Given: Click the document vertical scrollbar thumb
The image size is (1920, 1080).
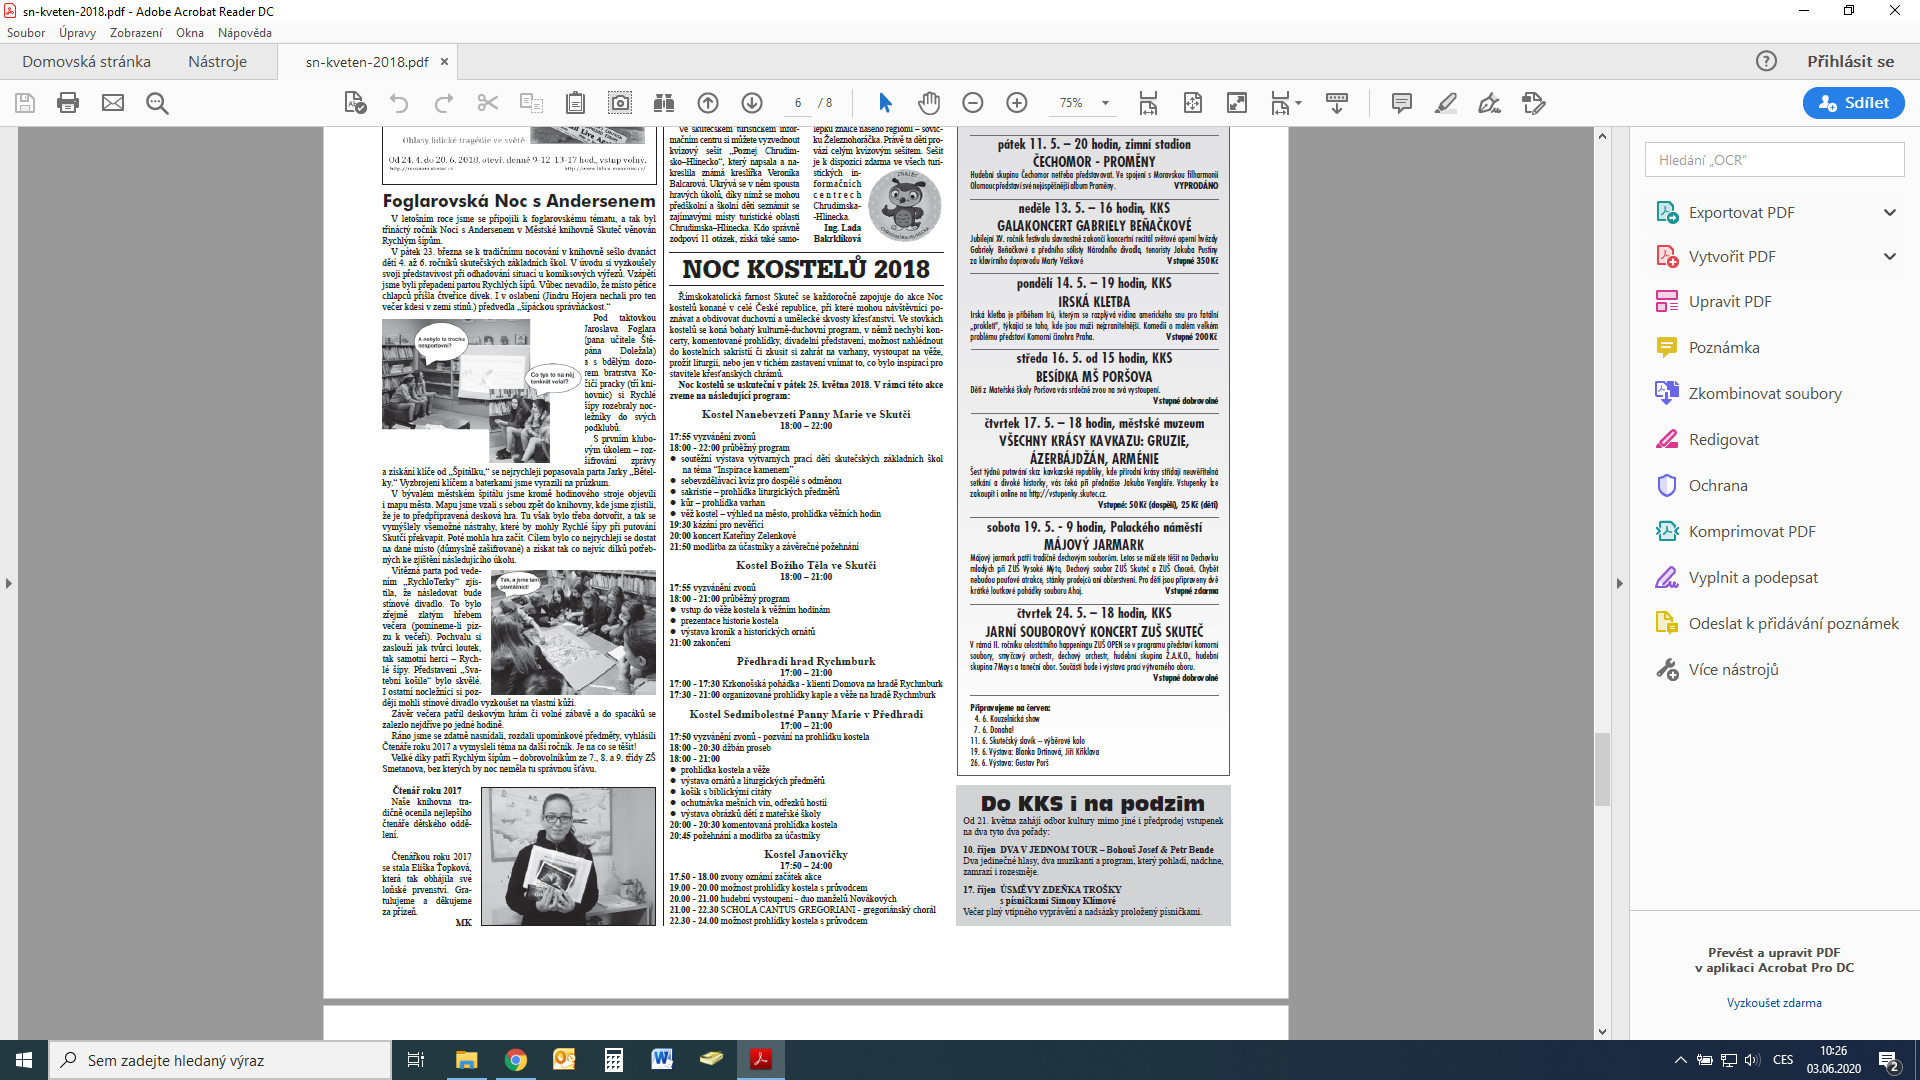Looking at the screenshot, I should tap(1602, 769).
